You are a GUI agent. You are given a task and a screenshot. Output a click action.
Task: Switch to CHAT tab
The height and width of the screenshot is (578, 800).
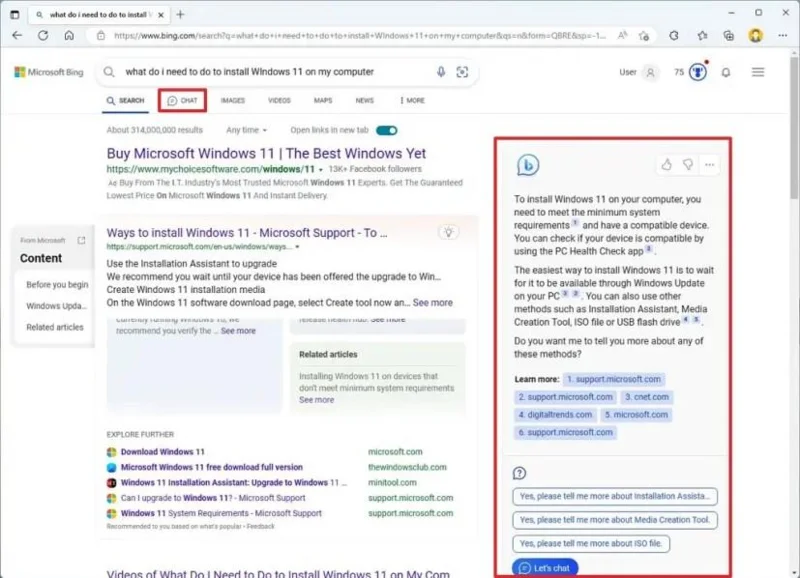(182, 100)
